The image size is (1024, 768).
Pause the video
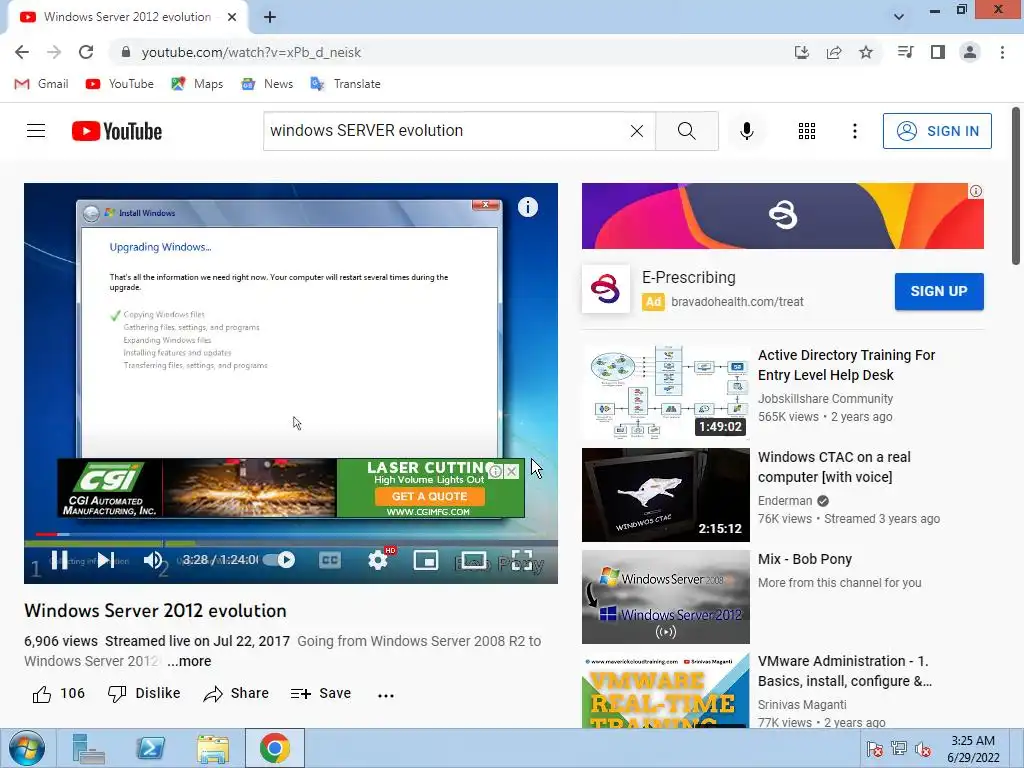(x=59, y=560)
